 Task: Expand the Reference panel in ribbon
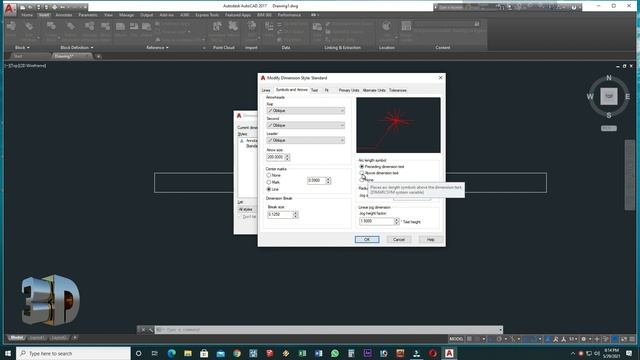point(157,47)
